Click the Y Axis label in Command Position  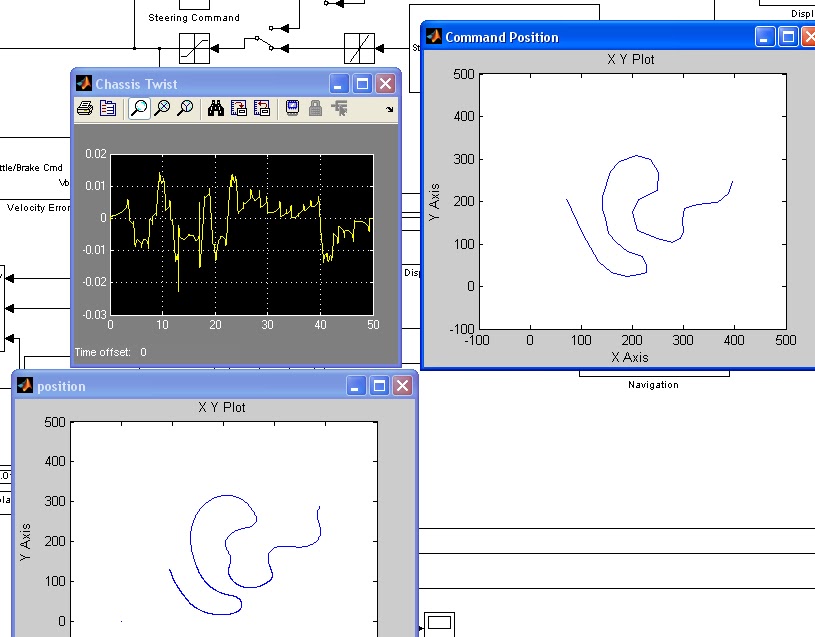435,202
